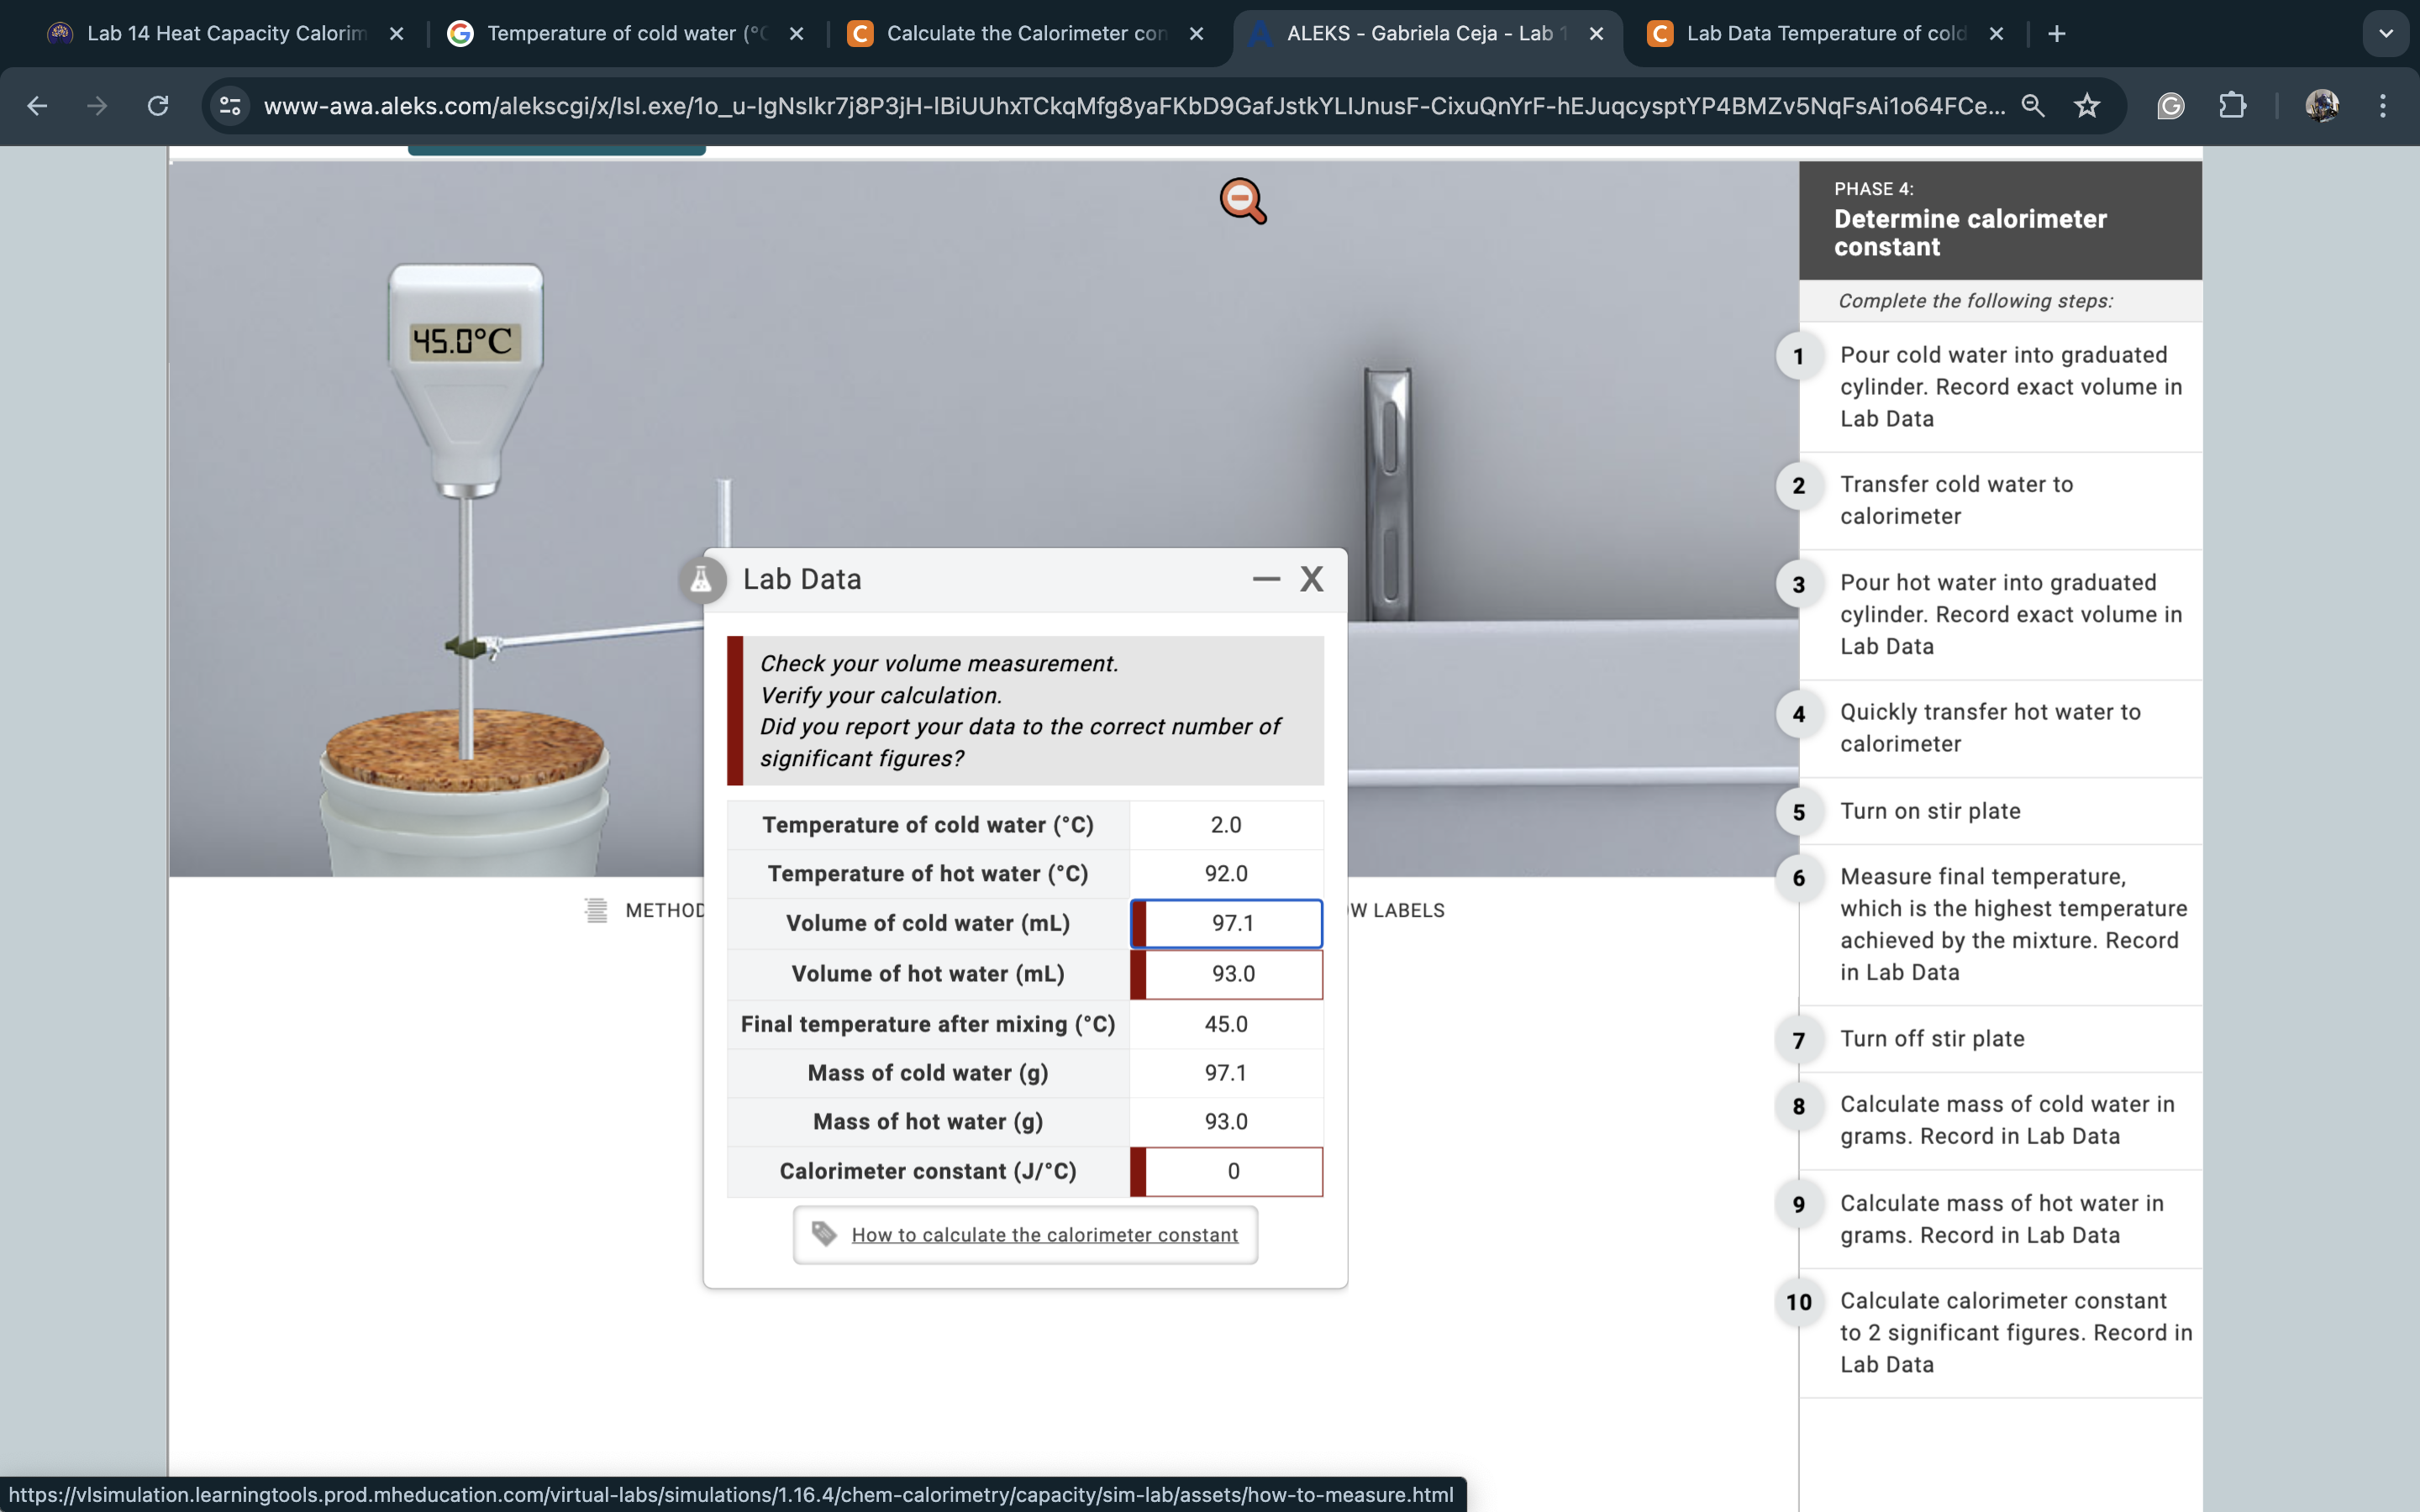
Task: Click the Grammarly extension icon
Action: click(x=2170, y=106)
